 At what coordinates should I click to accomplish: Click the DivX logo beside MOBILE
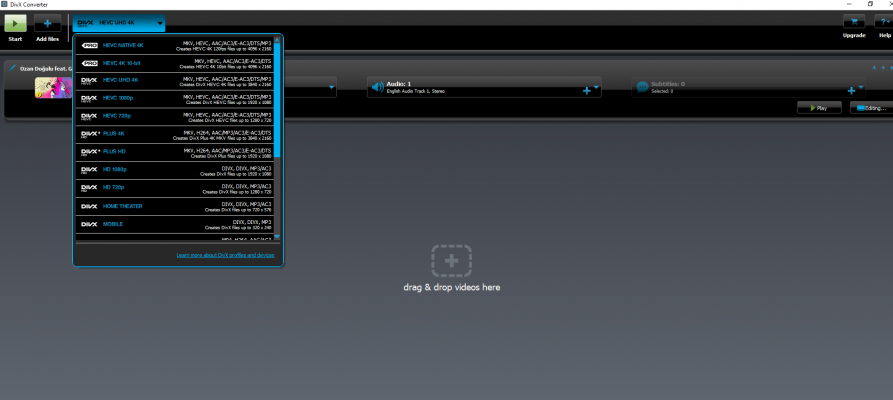89,224
